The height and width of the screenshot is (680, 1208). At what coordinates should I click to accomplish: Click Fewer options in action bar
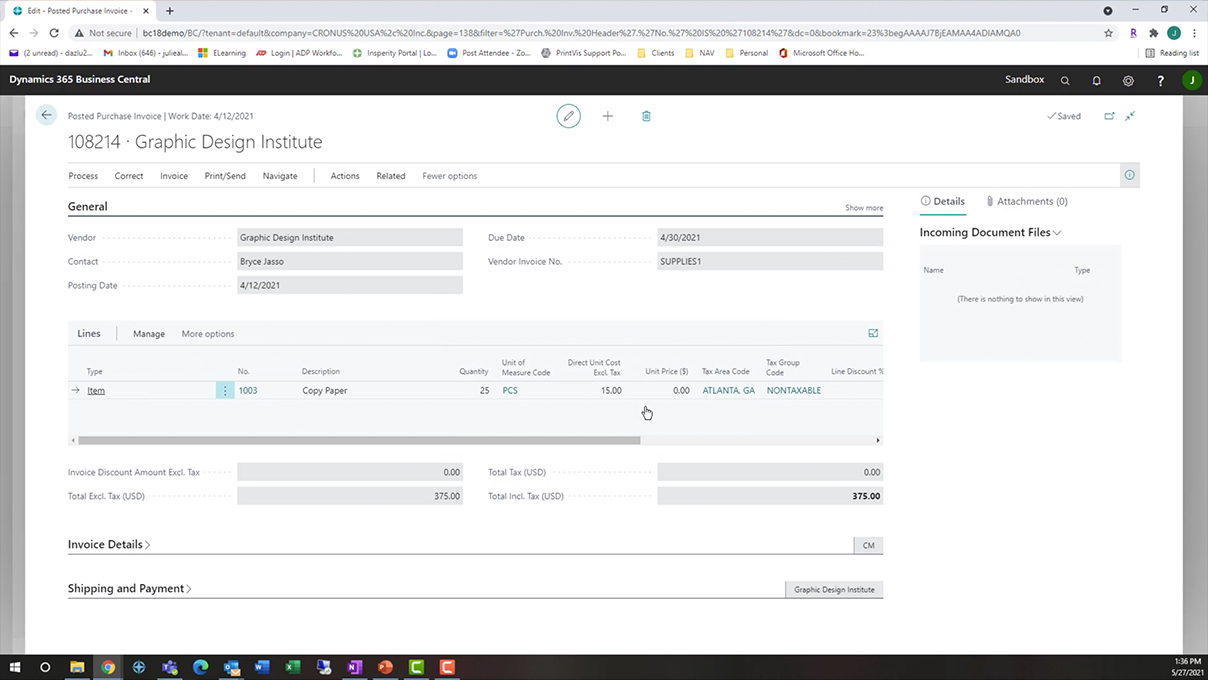(x=450, y=176)
